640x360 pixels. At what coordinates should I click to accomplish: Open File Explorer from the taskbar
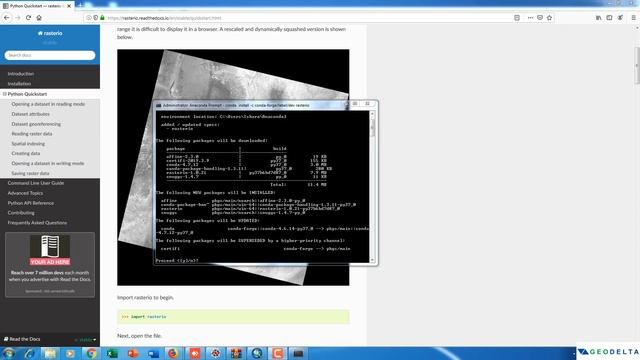click(x=50, y=353)
